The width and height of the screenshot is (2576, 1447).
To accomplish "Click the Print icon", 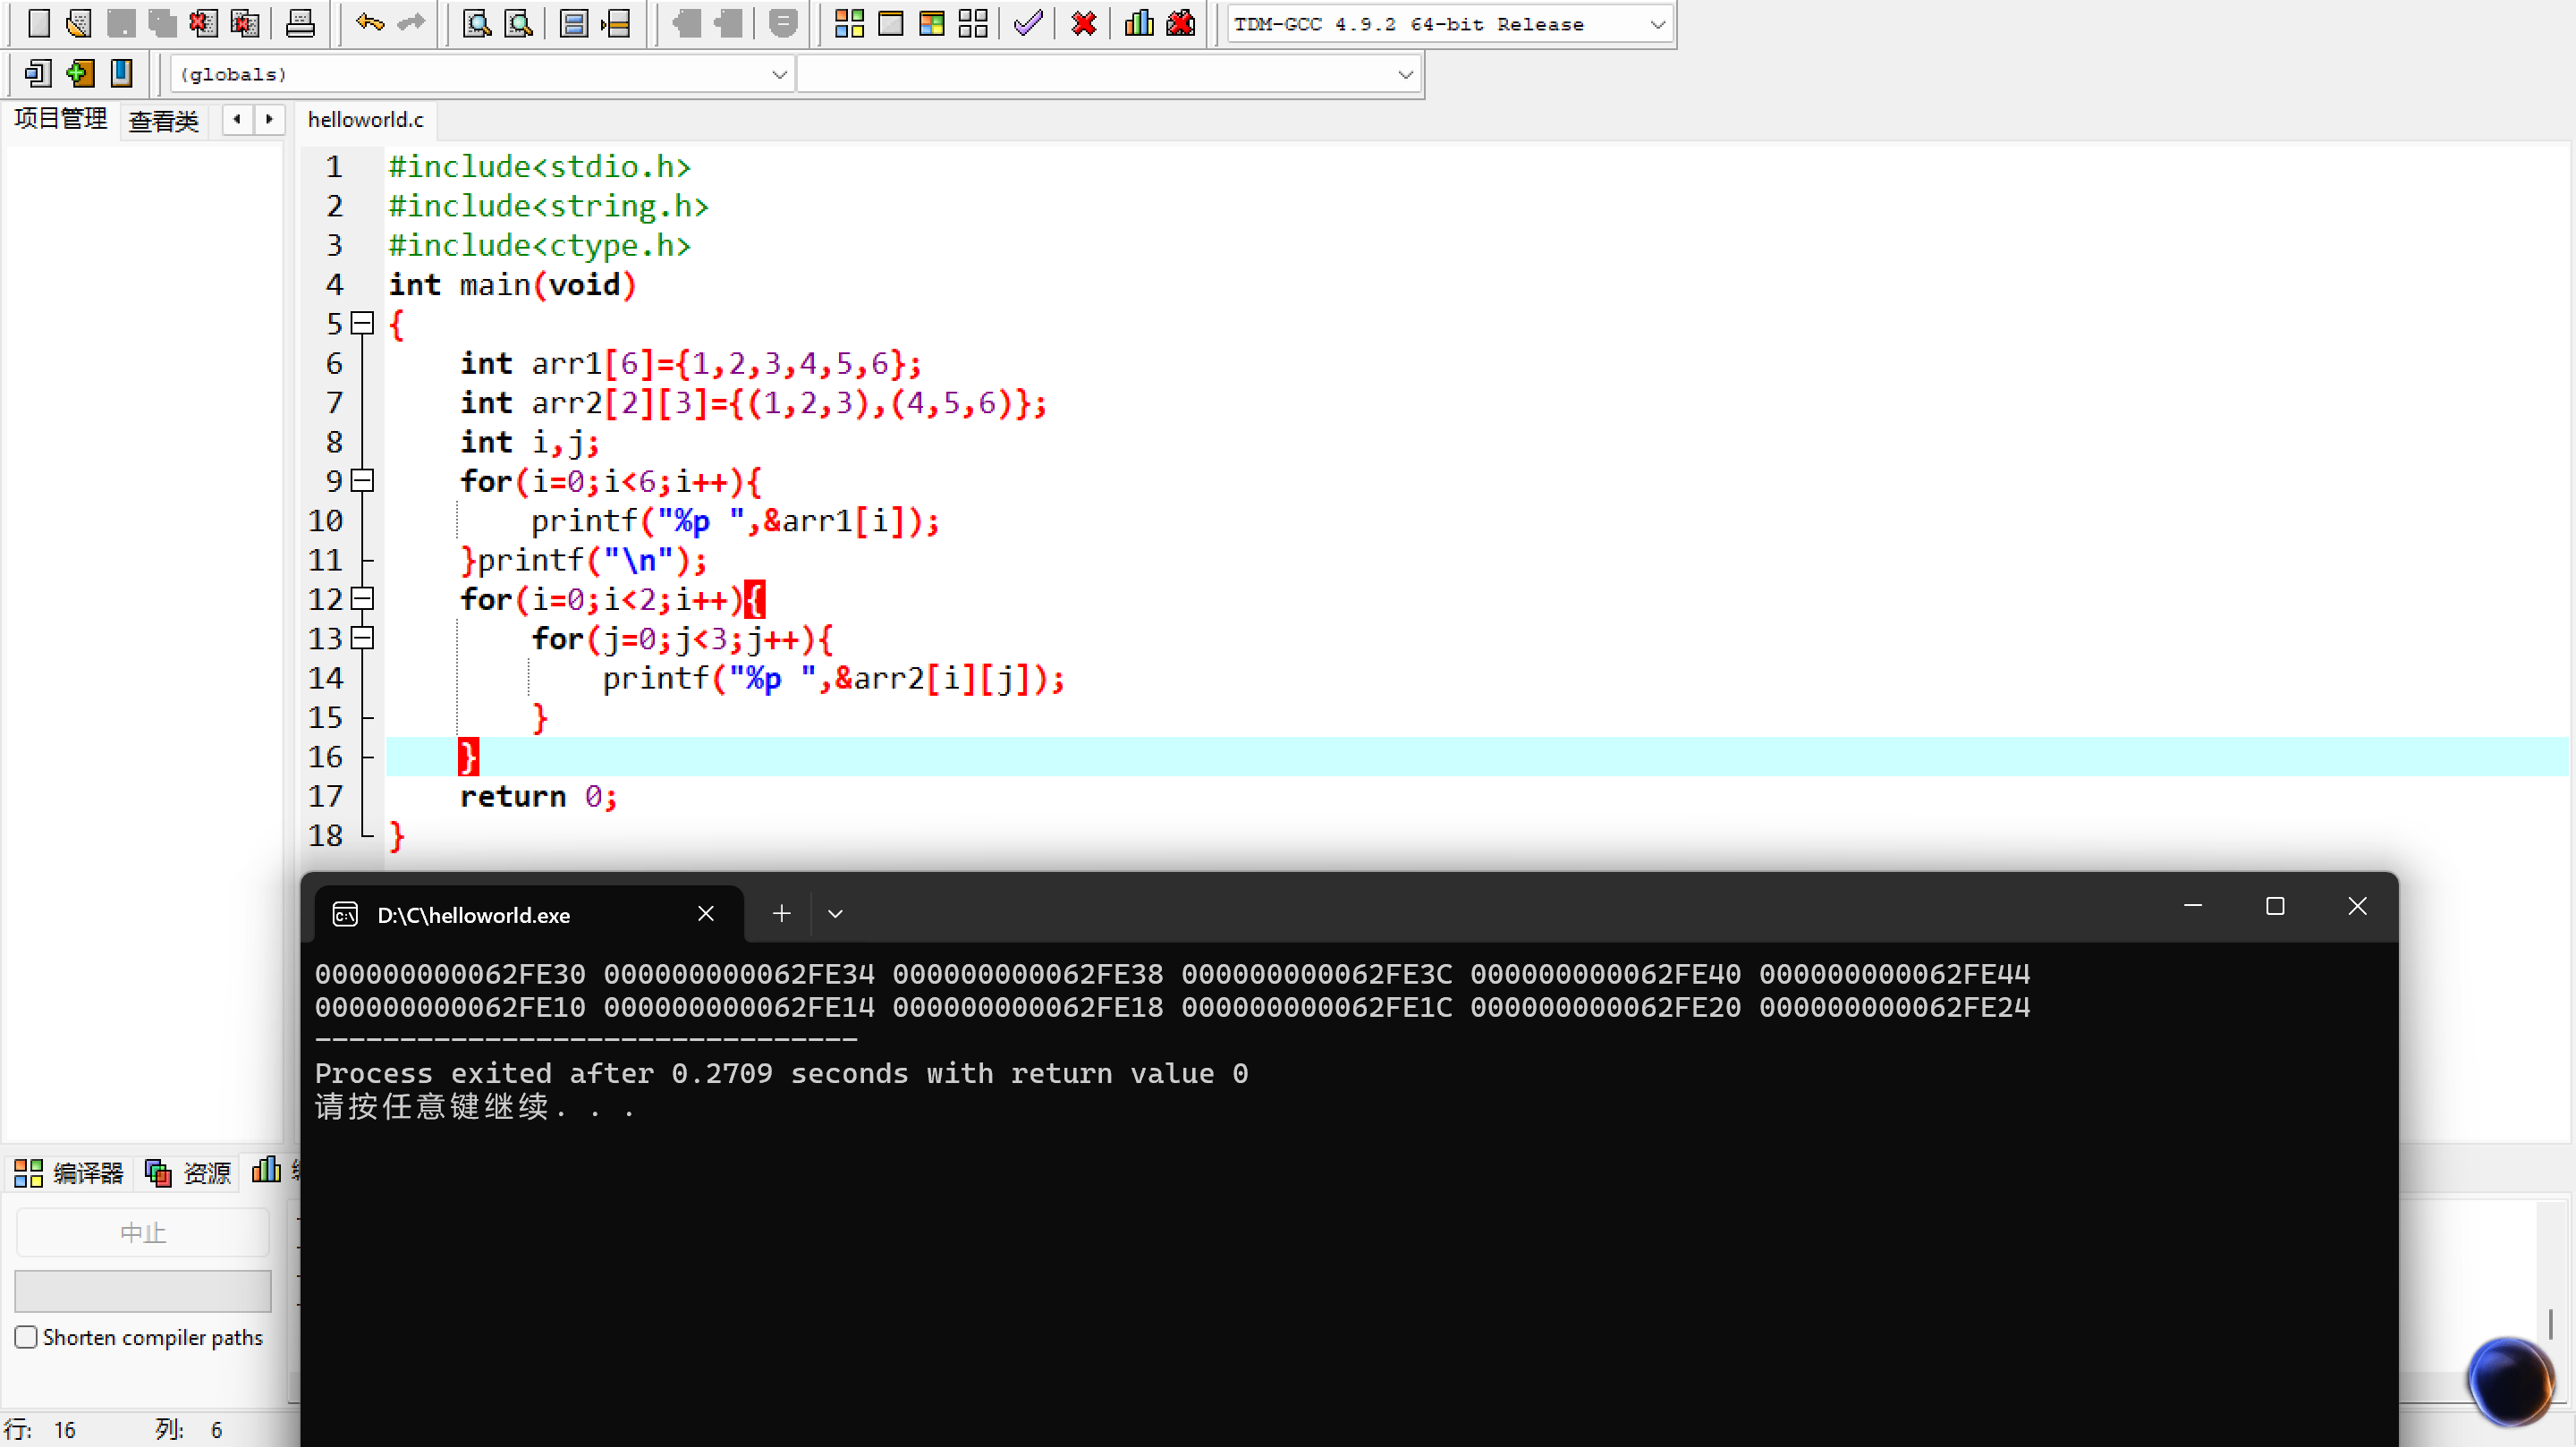I will coord(300,23).
